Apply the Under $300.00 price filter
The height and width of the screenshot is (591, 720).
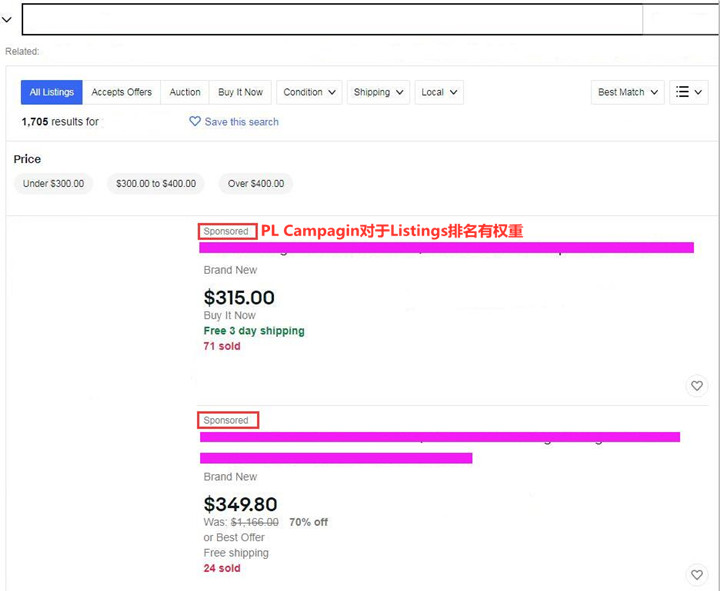(54, 184)
